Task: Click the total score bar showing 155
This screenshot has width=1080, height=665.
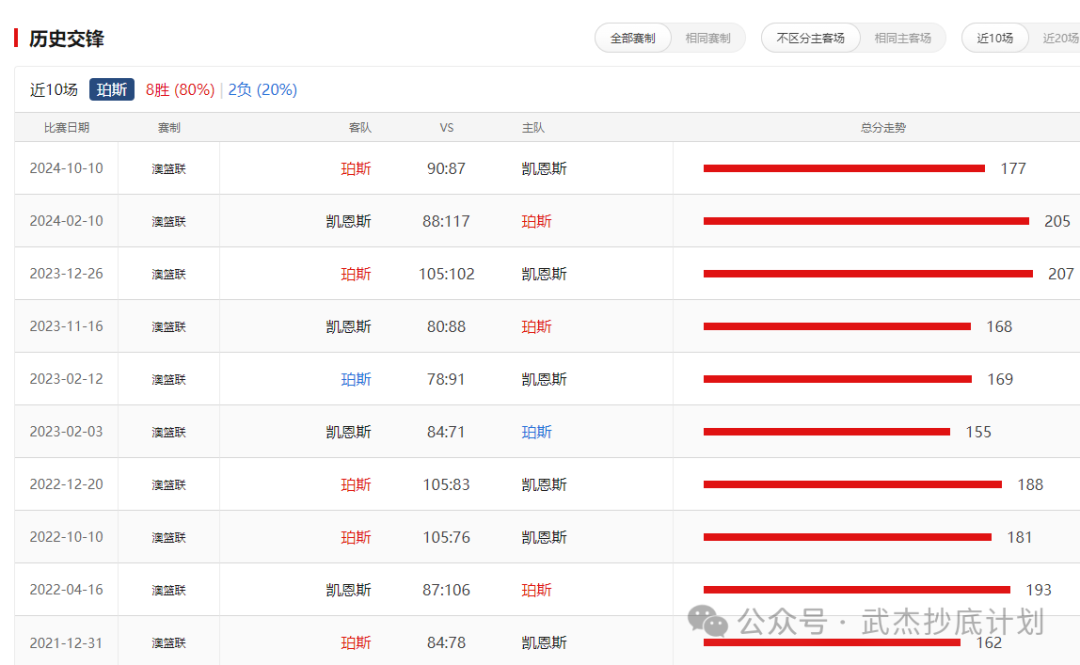Action: click(827, 432)
